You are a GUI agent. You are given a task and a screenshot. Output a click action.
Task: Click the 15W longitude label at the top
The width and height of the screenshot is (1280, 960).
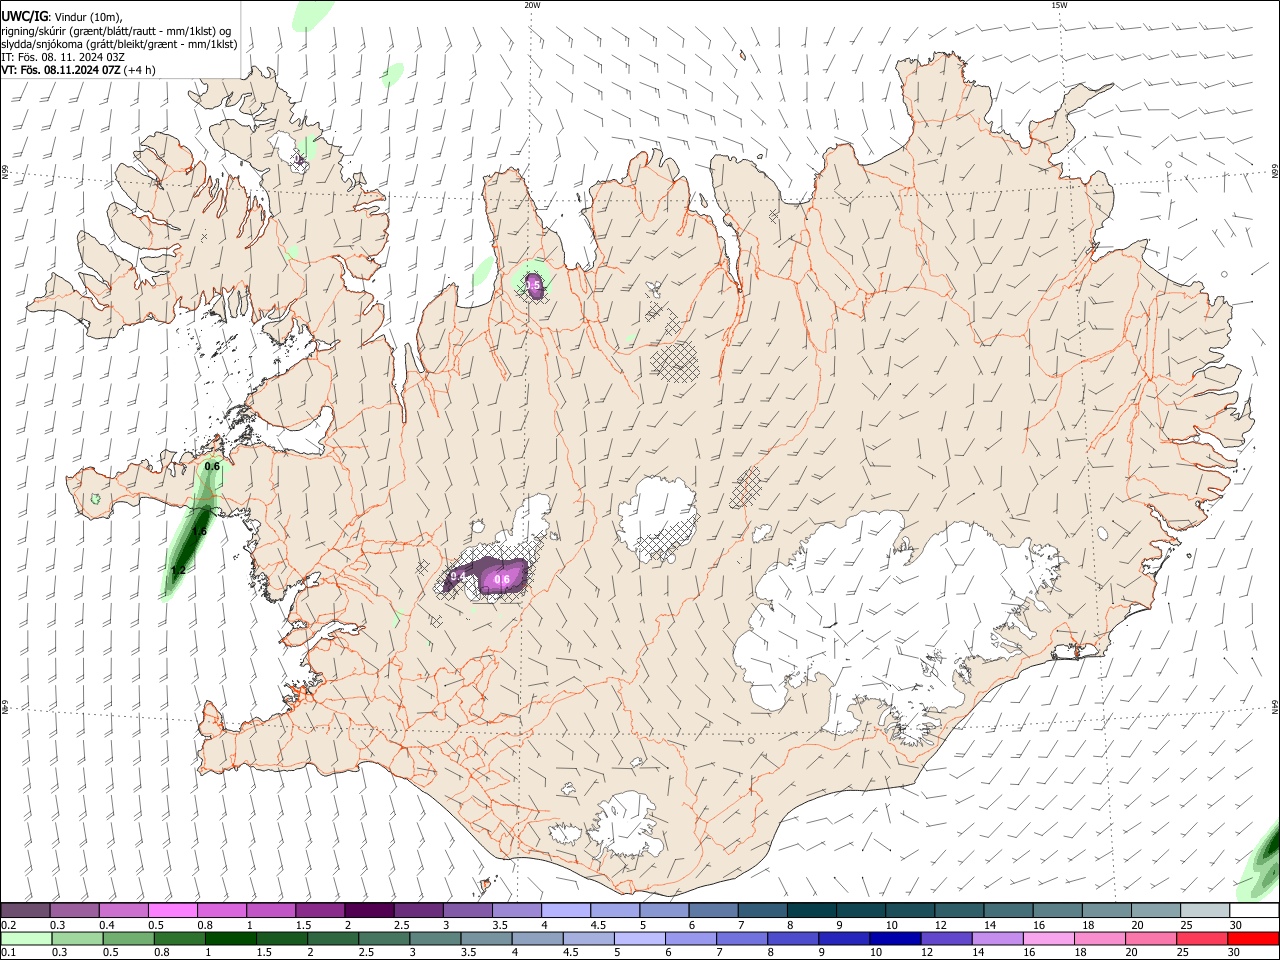pos(1058,5)
